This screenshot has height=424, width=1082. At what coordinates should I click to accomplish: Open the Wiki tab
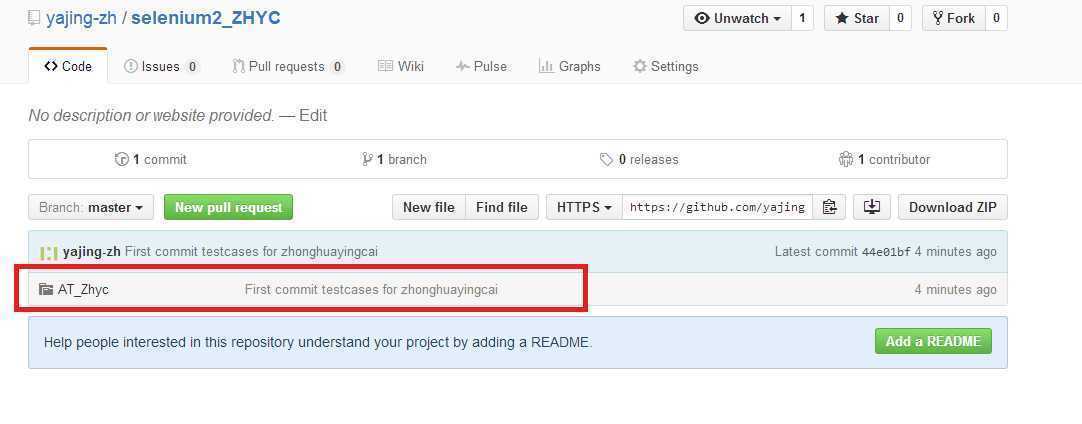pyautogui.click(x=401, y=66)
